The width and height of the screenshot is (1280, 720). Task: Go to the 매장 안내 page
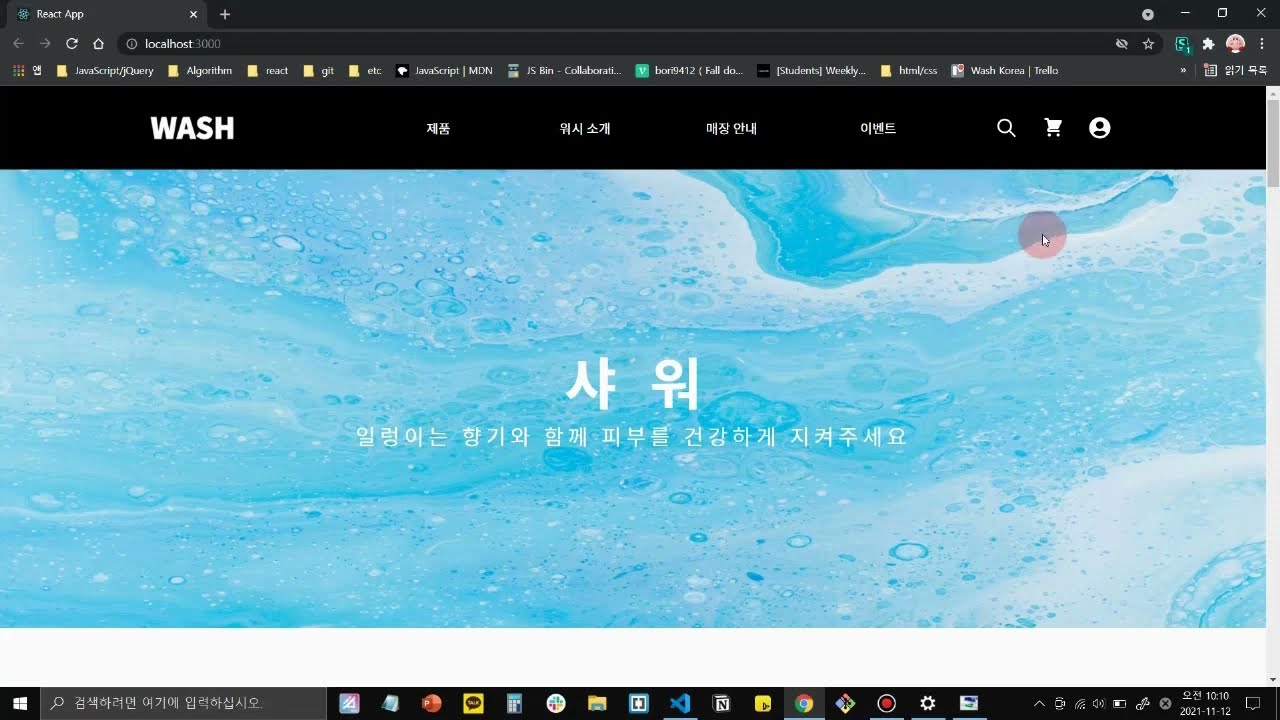[731, 129]
